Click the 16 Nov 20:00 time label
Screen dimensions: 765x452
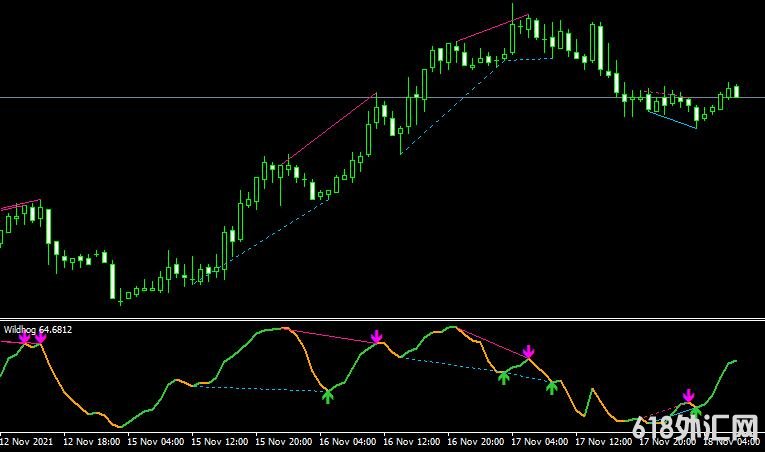pos(475,442)
